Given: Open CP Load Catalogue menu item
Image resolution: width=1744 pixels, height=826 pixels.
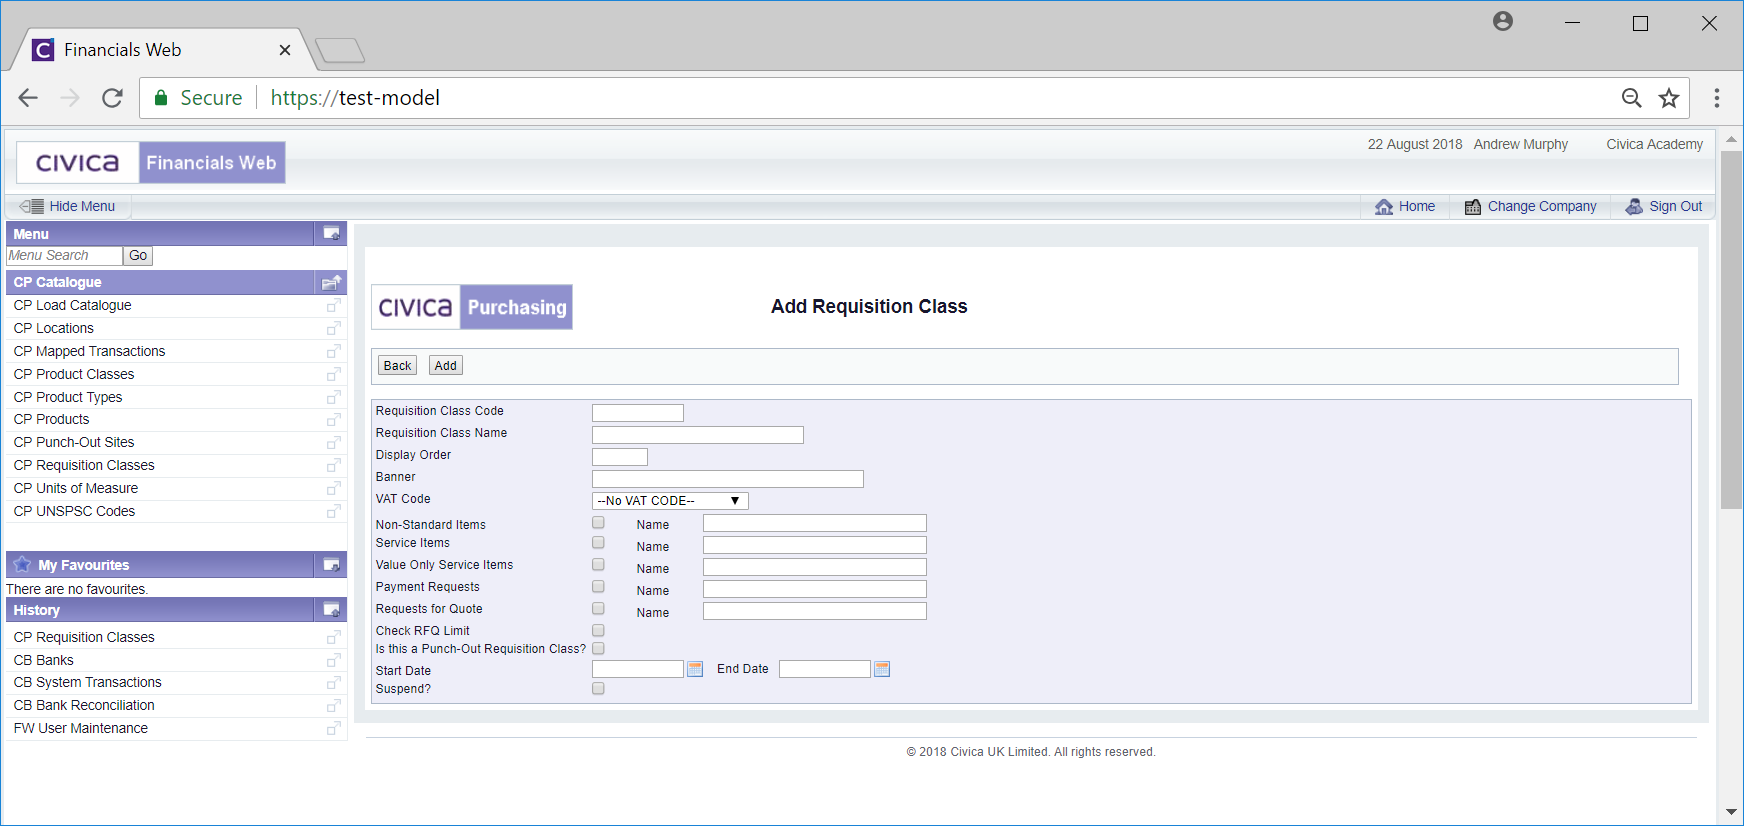Looking at the screenshot, I should point(72,306).
